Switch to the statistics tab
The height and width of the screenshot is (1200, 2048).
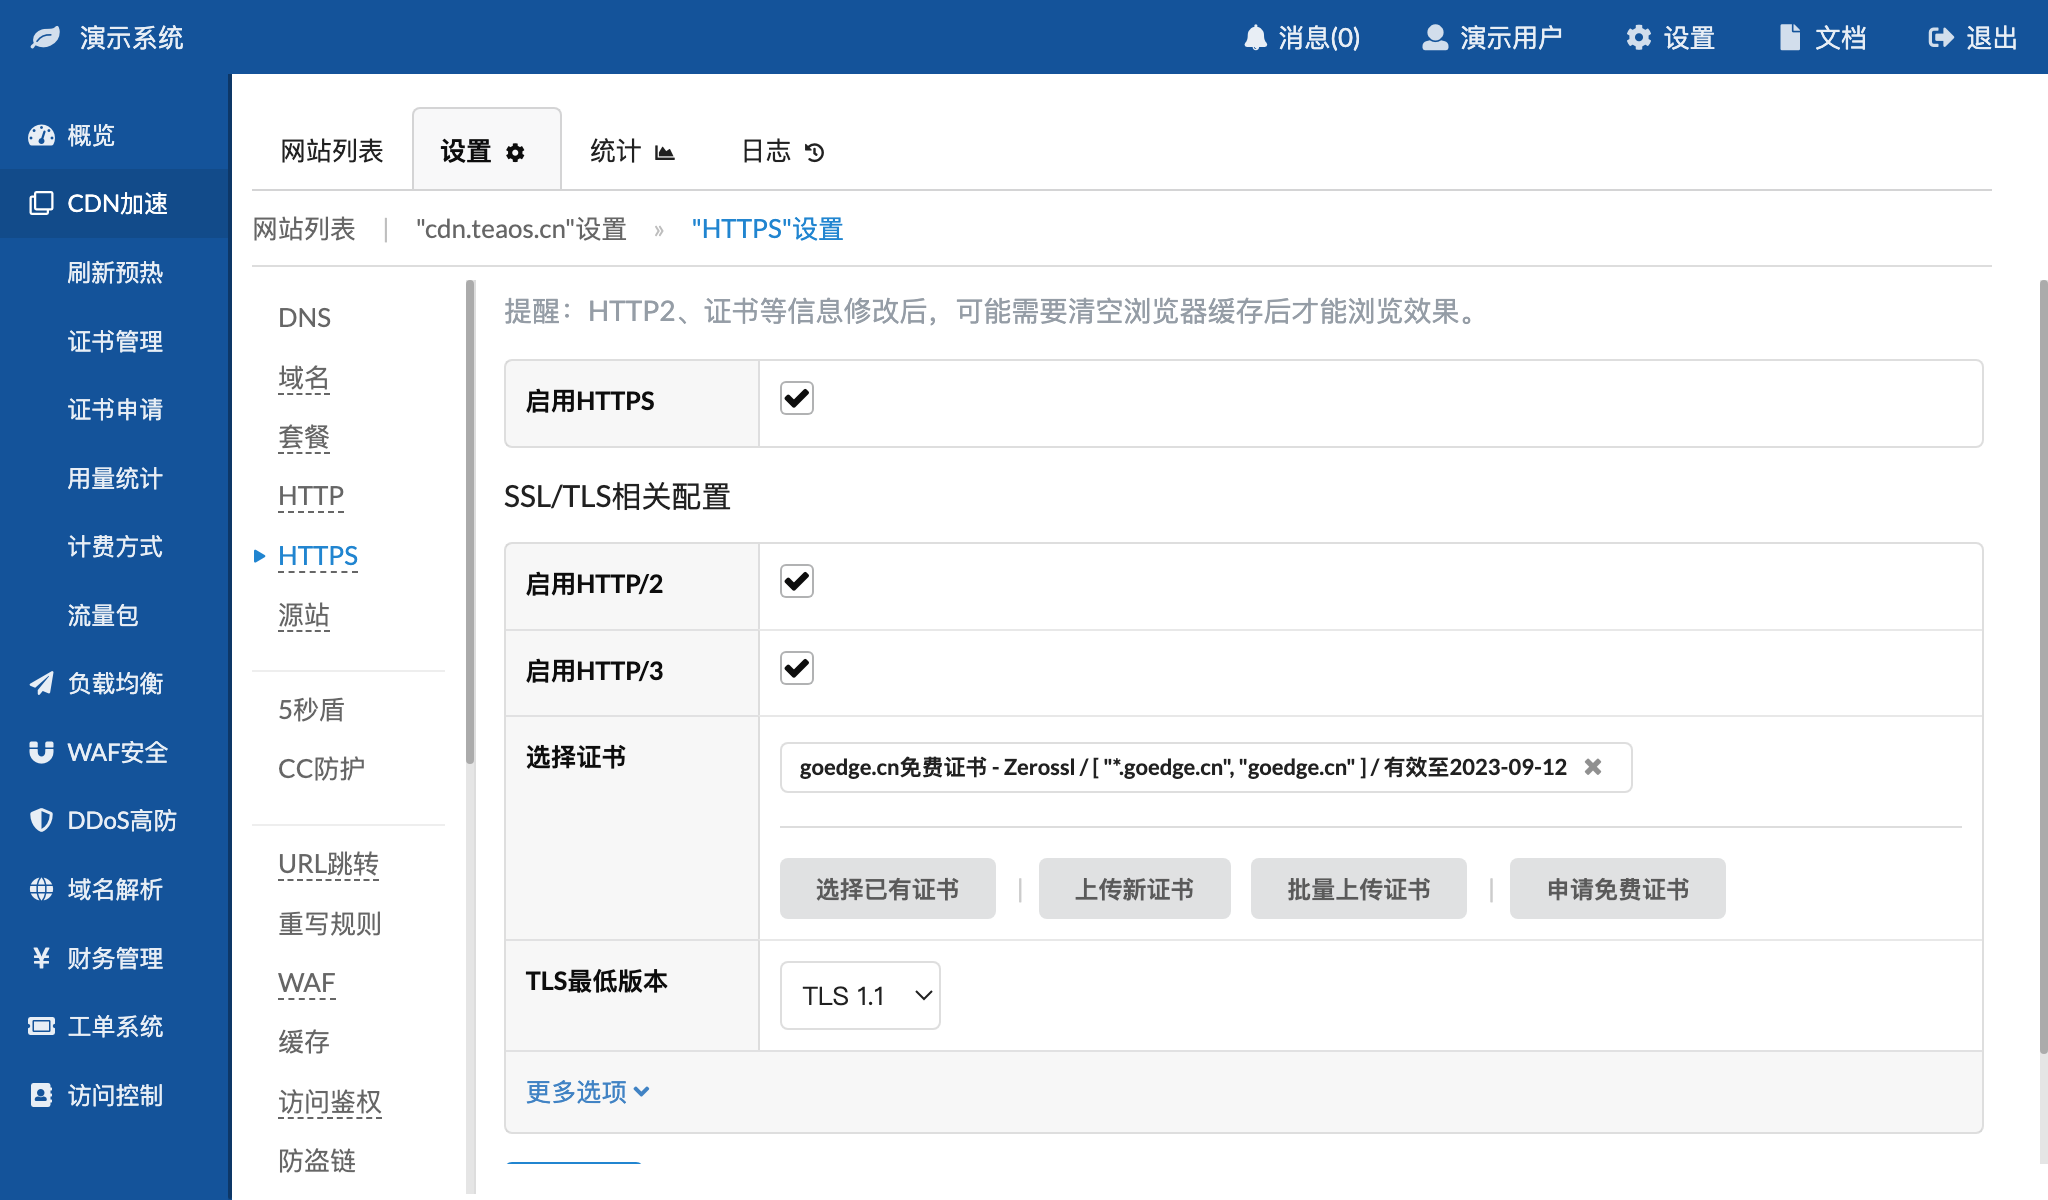632,151
